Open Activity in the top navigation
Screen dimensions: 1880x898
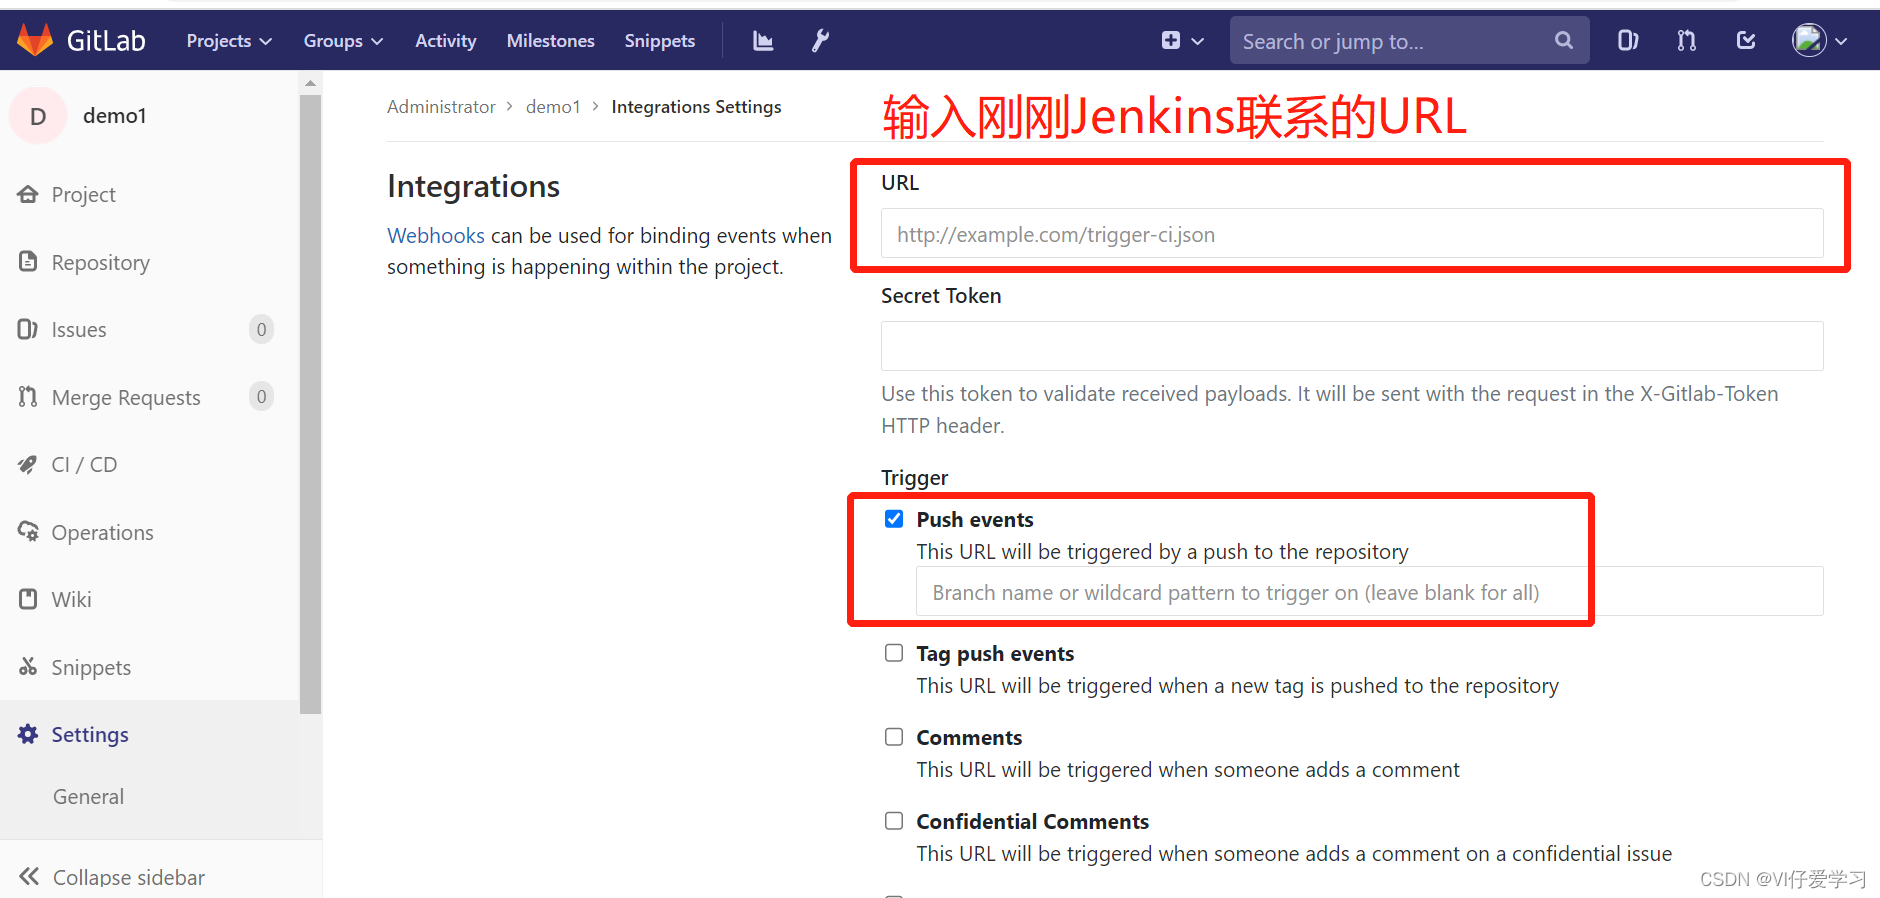[x=446, y=41]
